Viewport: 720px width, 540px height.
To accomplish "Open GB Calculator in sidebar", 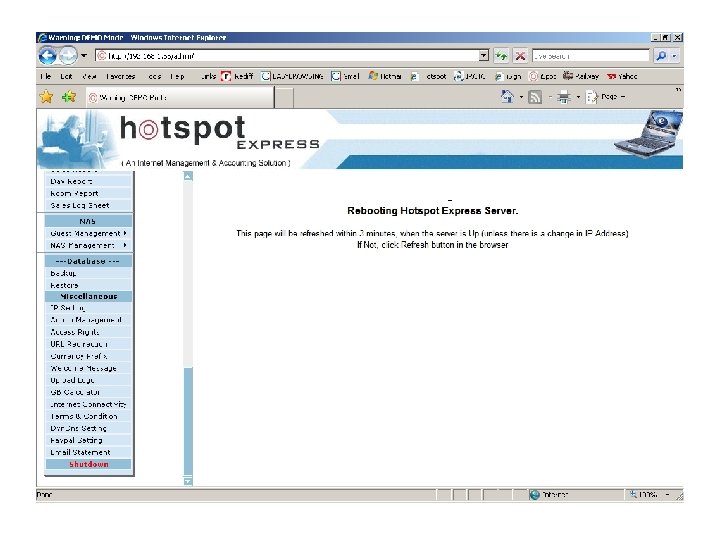I will (x=88, y=392).
